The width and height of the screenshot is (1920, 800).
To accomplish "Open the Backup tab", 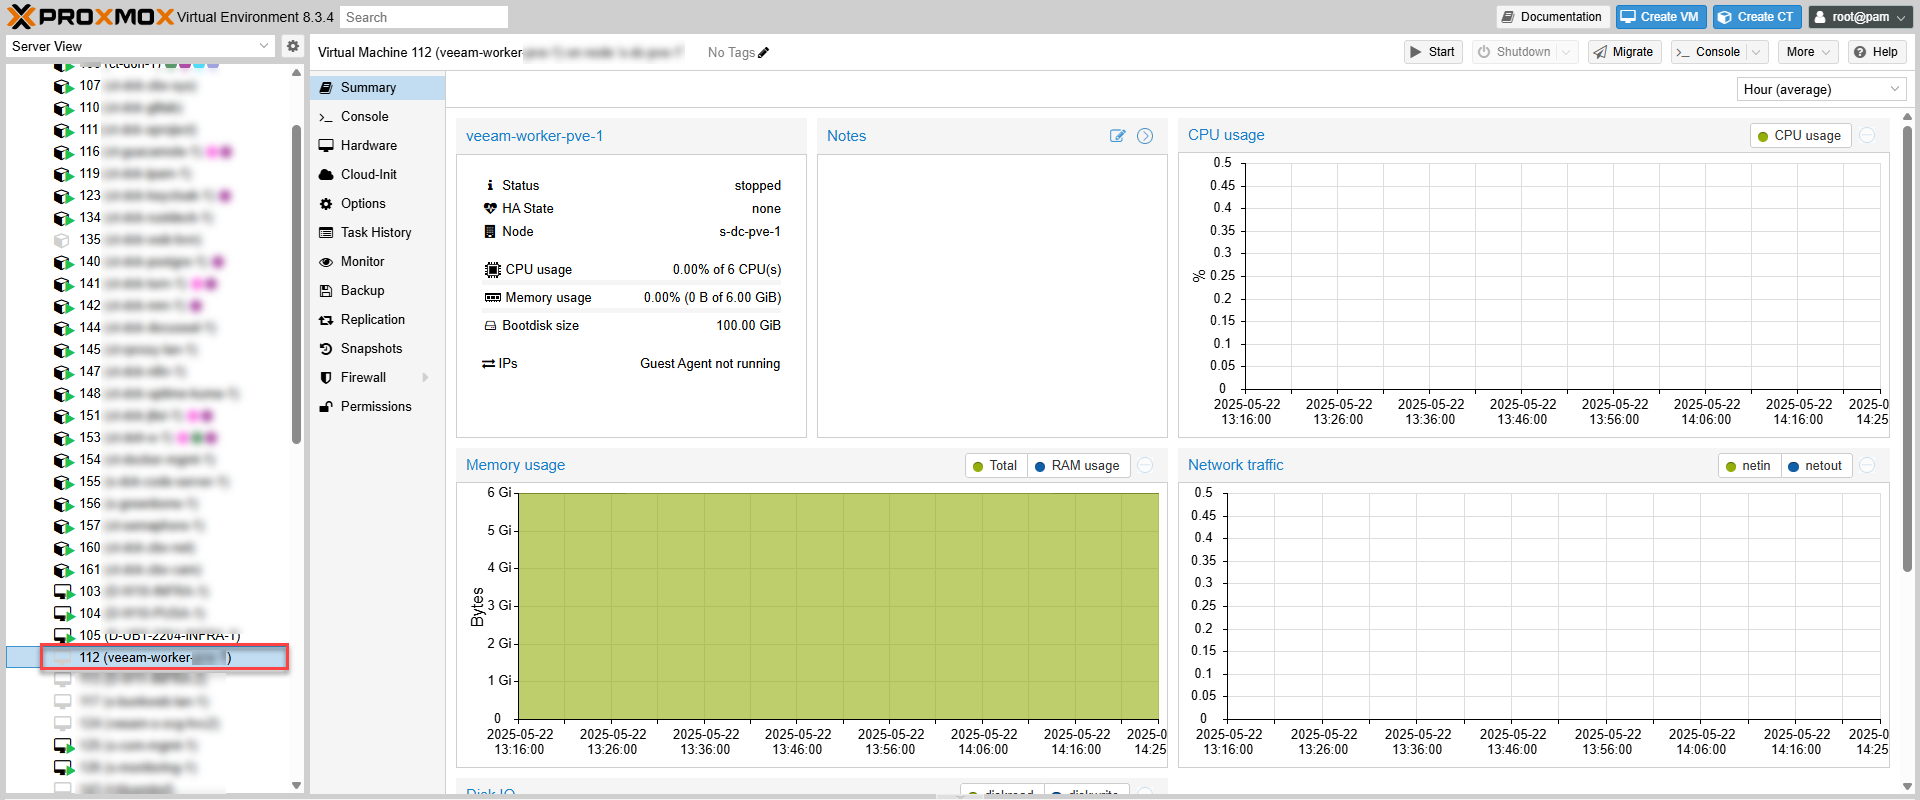I will (377, 291).
